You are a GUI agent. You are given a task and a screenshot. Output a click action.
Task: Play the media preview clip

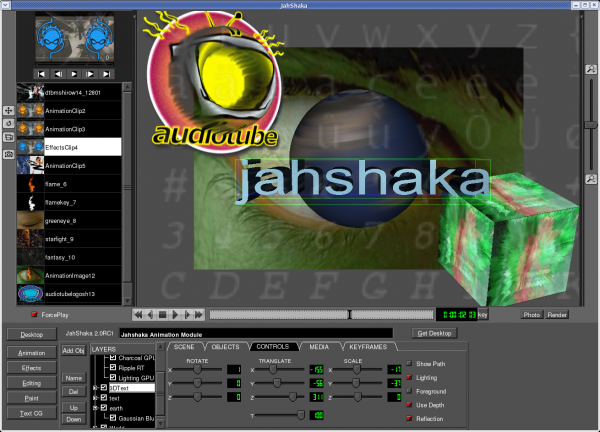click(x=74, y=74)
